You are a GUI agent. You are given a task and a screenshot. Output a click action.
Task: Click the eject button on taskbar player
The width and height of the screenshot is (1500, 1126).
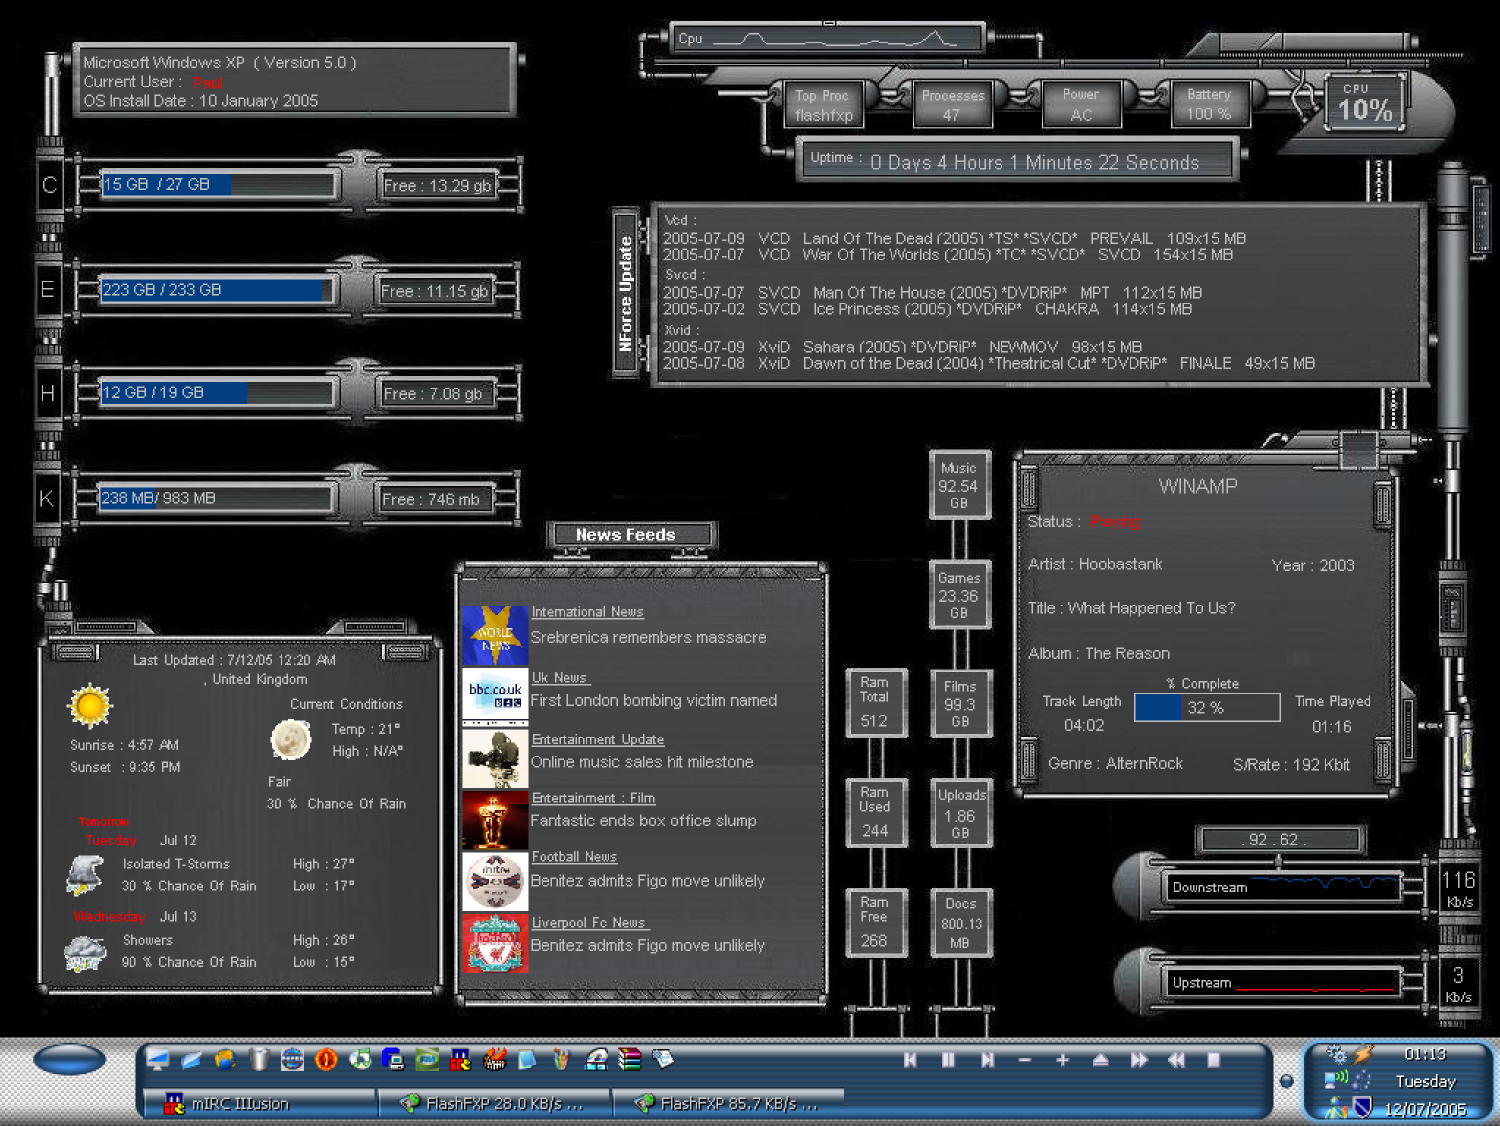(x=1100, y=1060)
